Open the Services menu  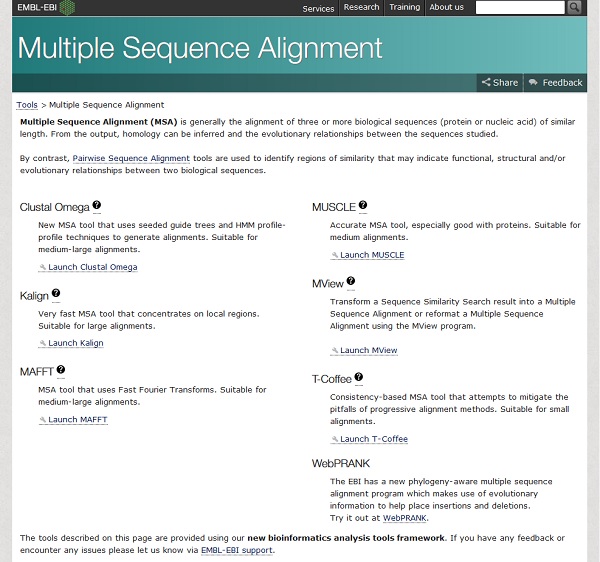pyautogui.click(x=318, y=8)
